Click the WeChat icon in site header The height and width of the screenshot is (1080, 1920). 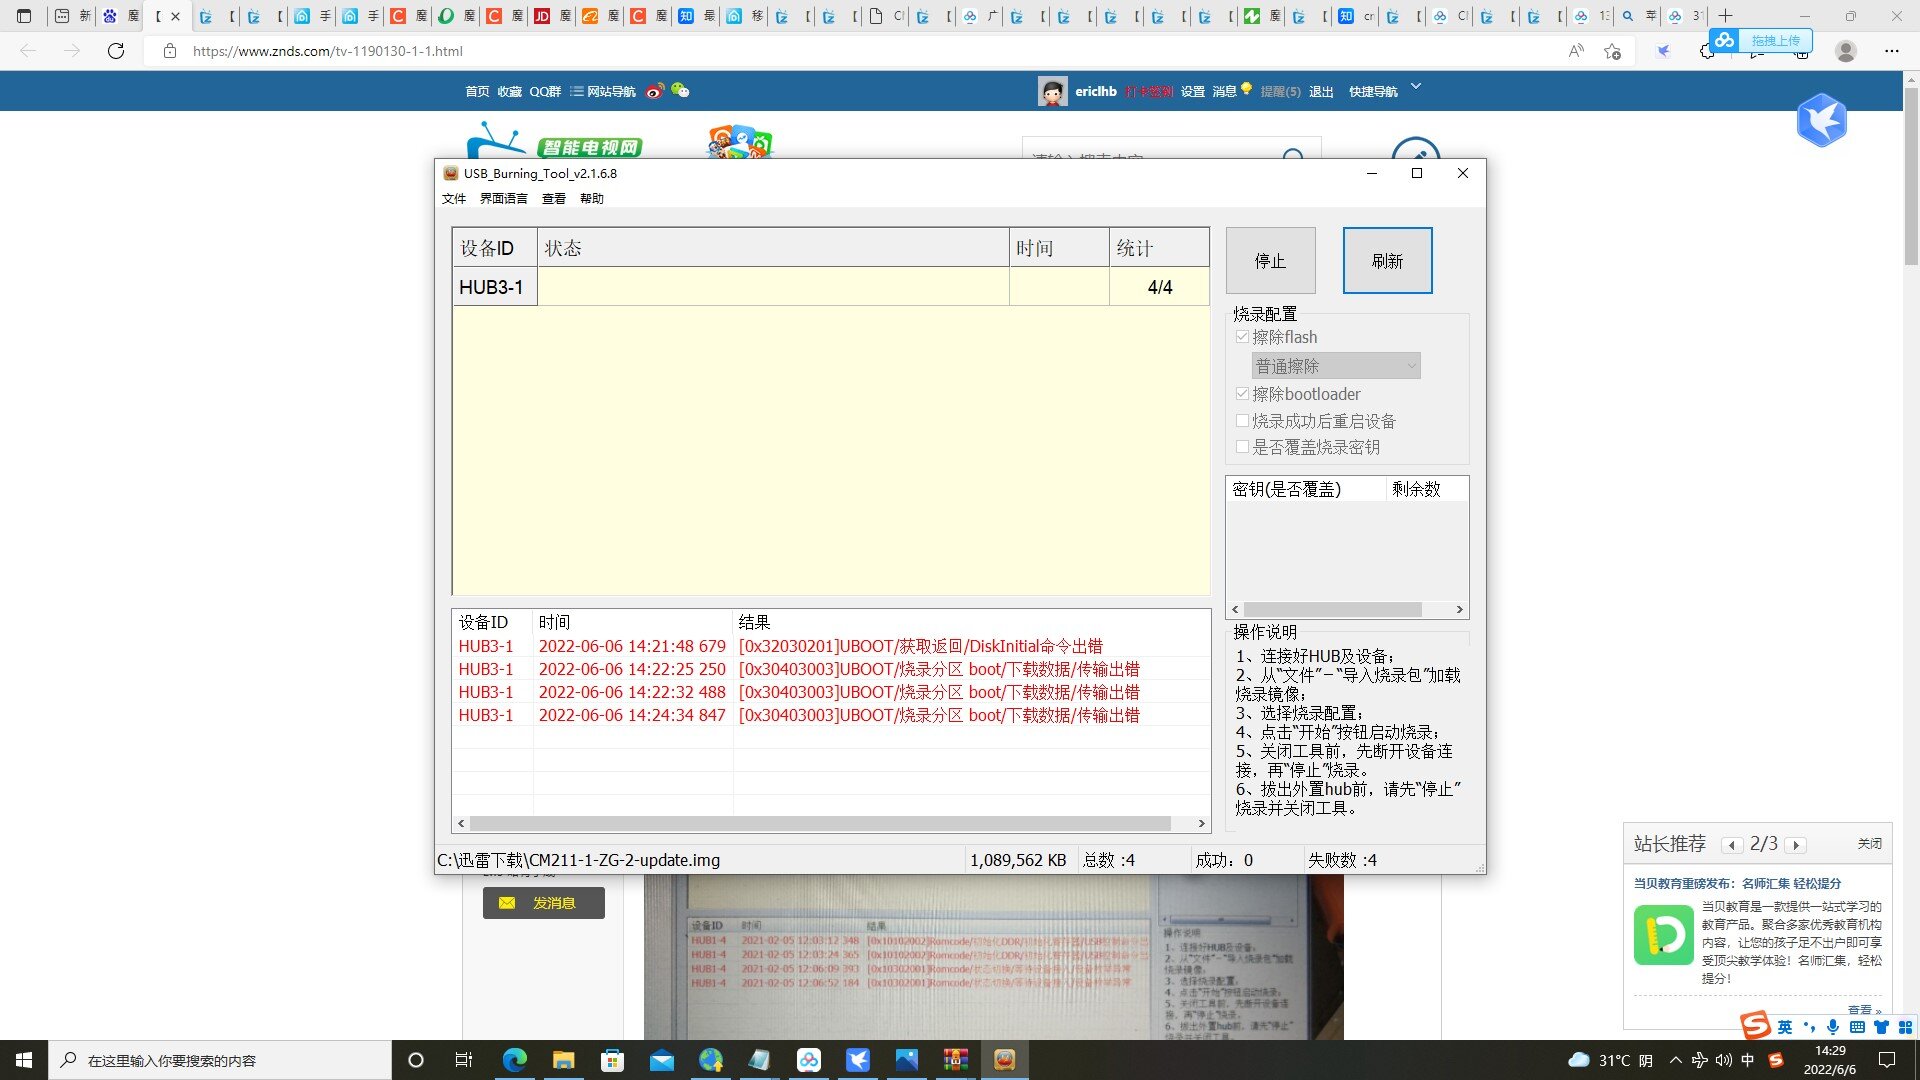point(680,90)
